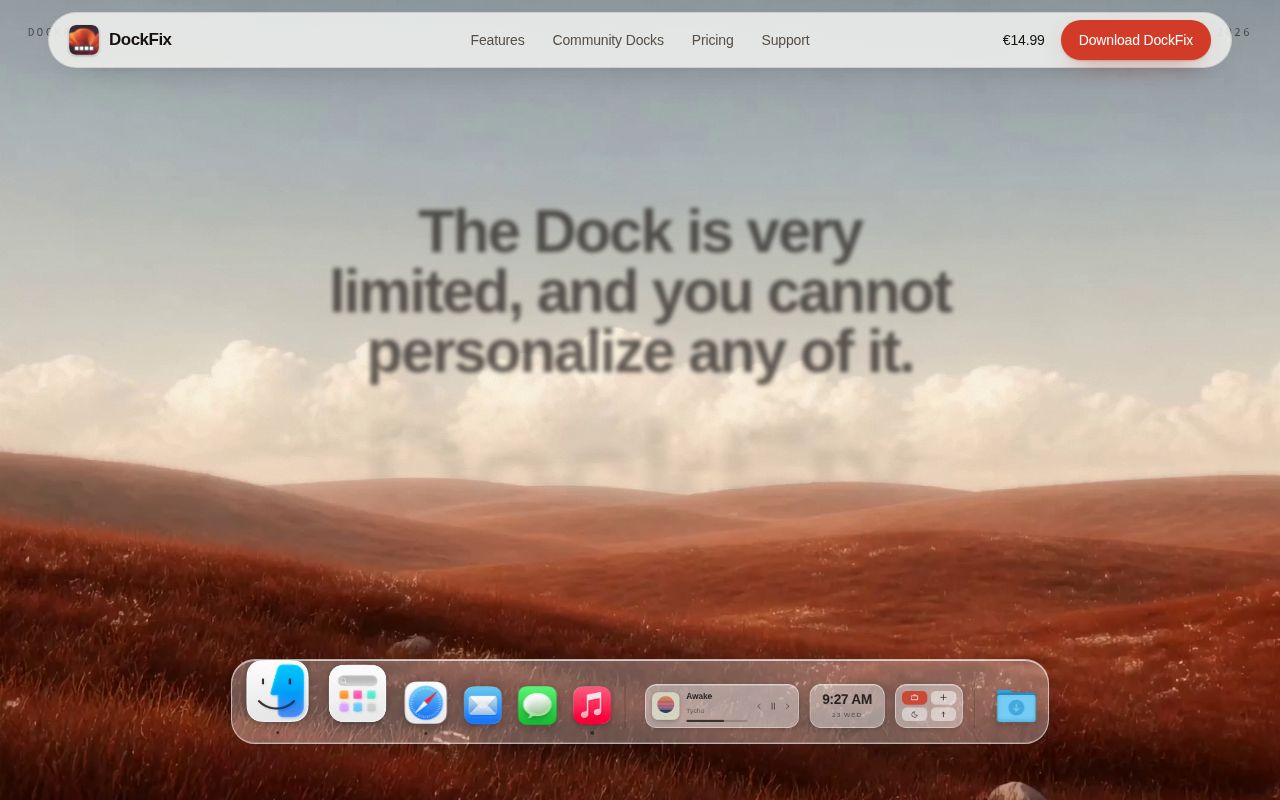Image resolution: width=1280 pixels, height=800 pixels.
Task: Click the Download DockFix button
Action: tap(1135, 40)
